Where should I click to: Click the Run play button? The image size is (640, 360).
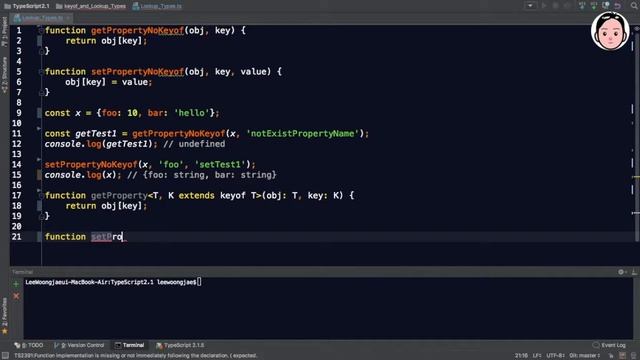[544, 6]
